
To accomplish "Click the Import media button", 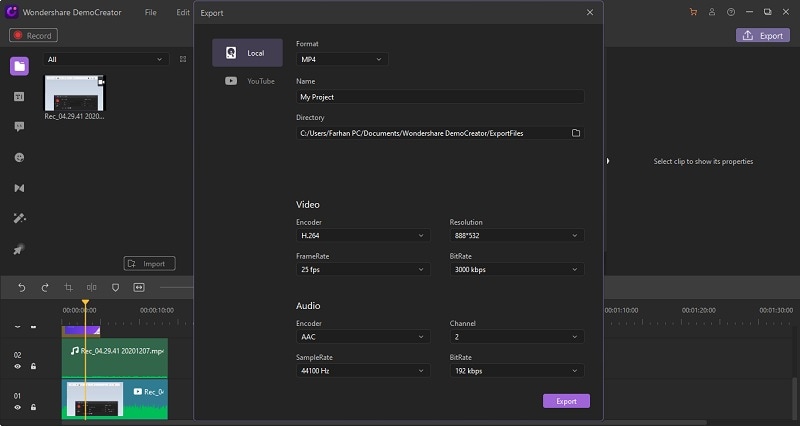I will [x=149, y=264].
